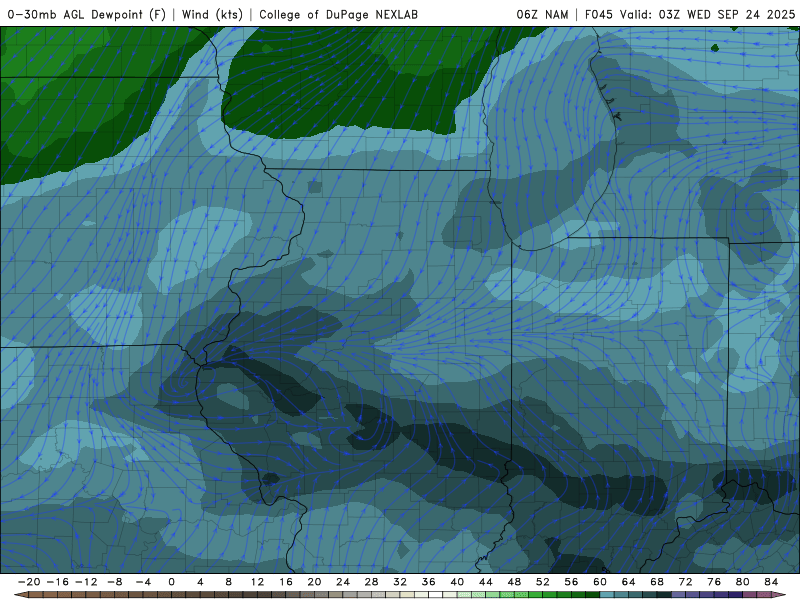This screenshot has width=800, height=600.
Task: Click the 12 value on the legend
Action: [257, 582]
